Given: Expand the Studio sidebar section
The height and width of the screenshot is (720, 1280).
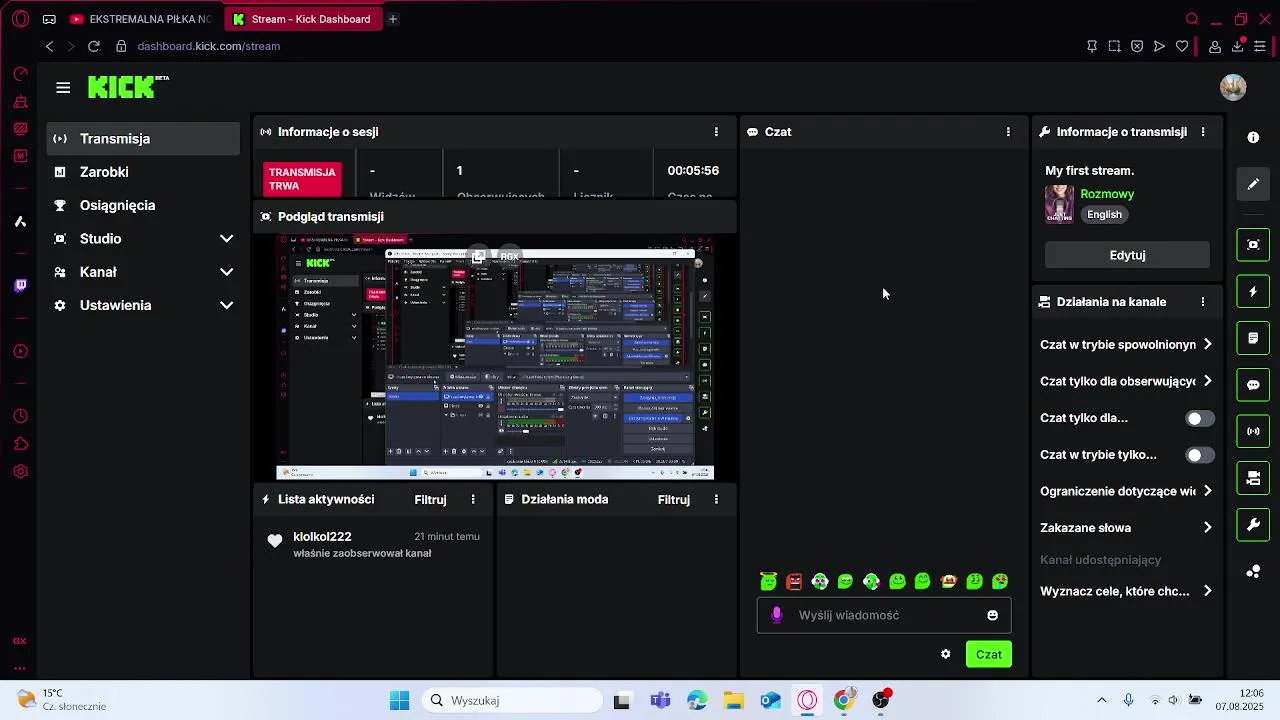Looking at the screenshot, I should (143, 239).
